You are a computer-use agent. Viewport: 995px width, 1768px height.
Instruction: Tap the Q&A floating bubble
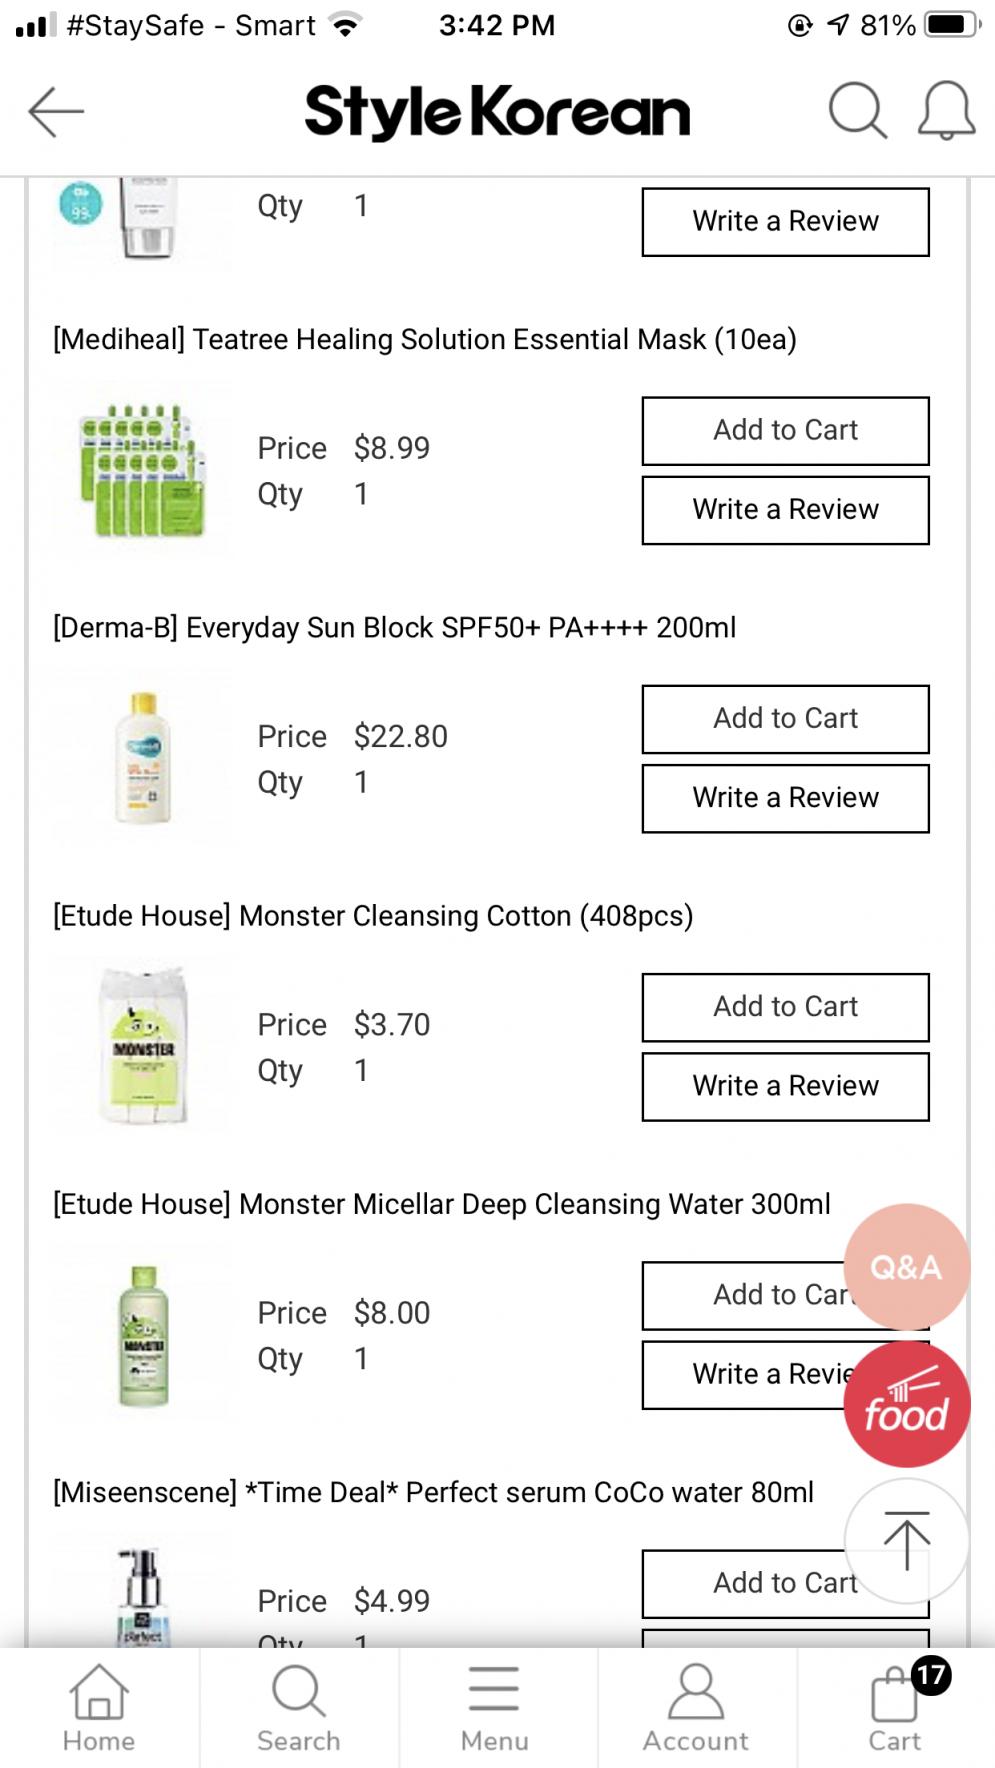tap(906, 1266)
